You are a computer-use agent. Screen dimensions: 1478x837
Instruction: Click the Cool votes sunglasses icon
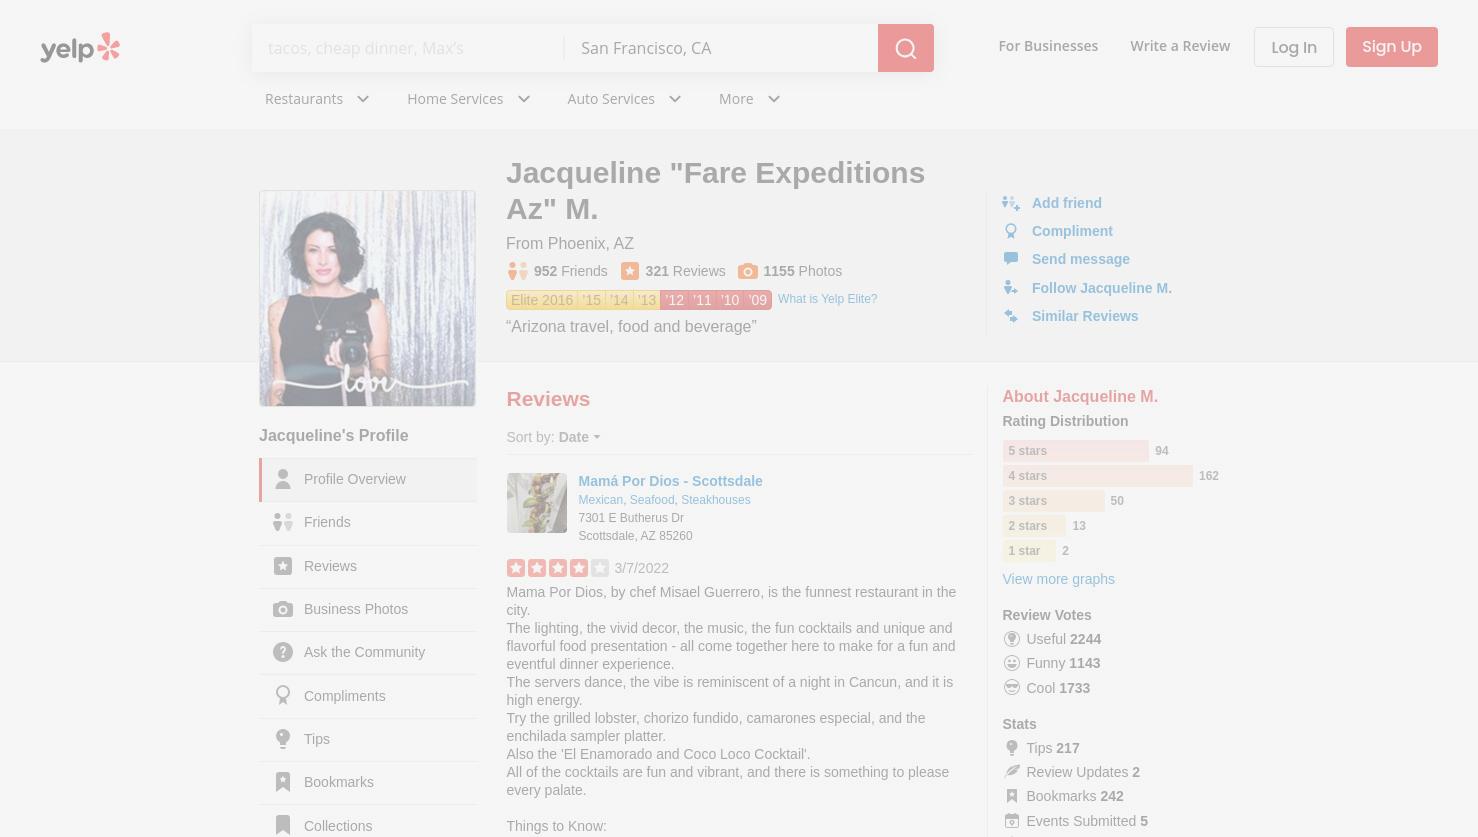point(1012,688)
